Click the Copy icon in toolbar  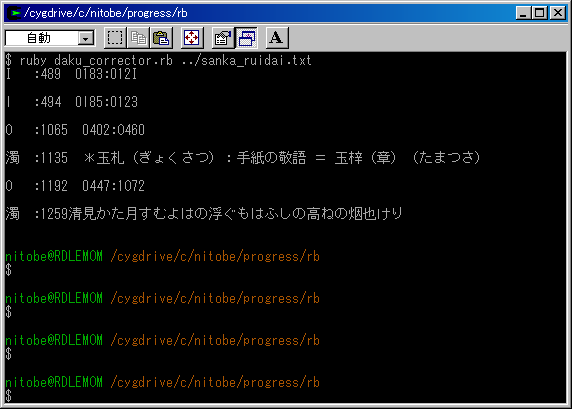pyautogui.click(x=138, y=38)
